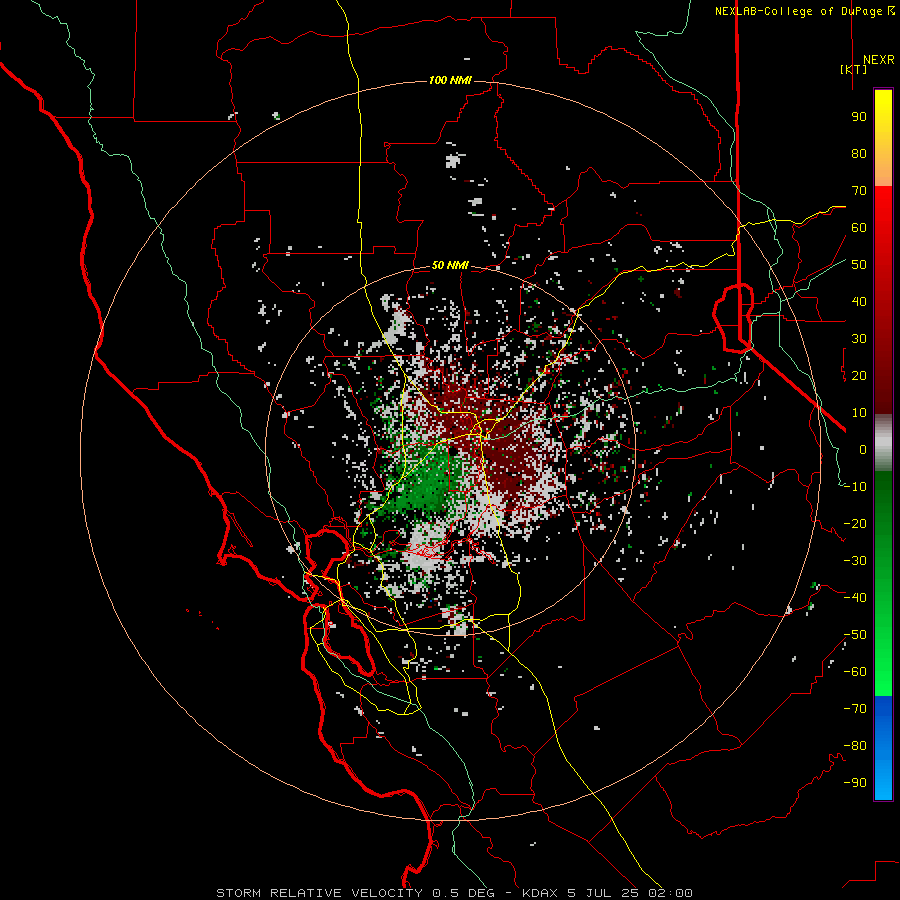Click the NEXR label above the scale
The image size is (900, 900).
coord(879,60)
